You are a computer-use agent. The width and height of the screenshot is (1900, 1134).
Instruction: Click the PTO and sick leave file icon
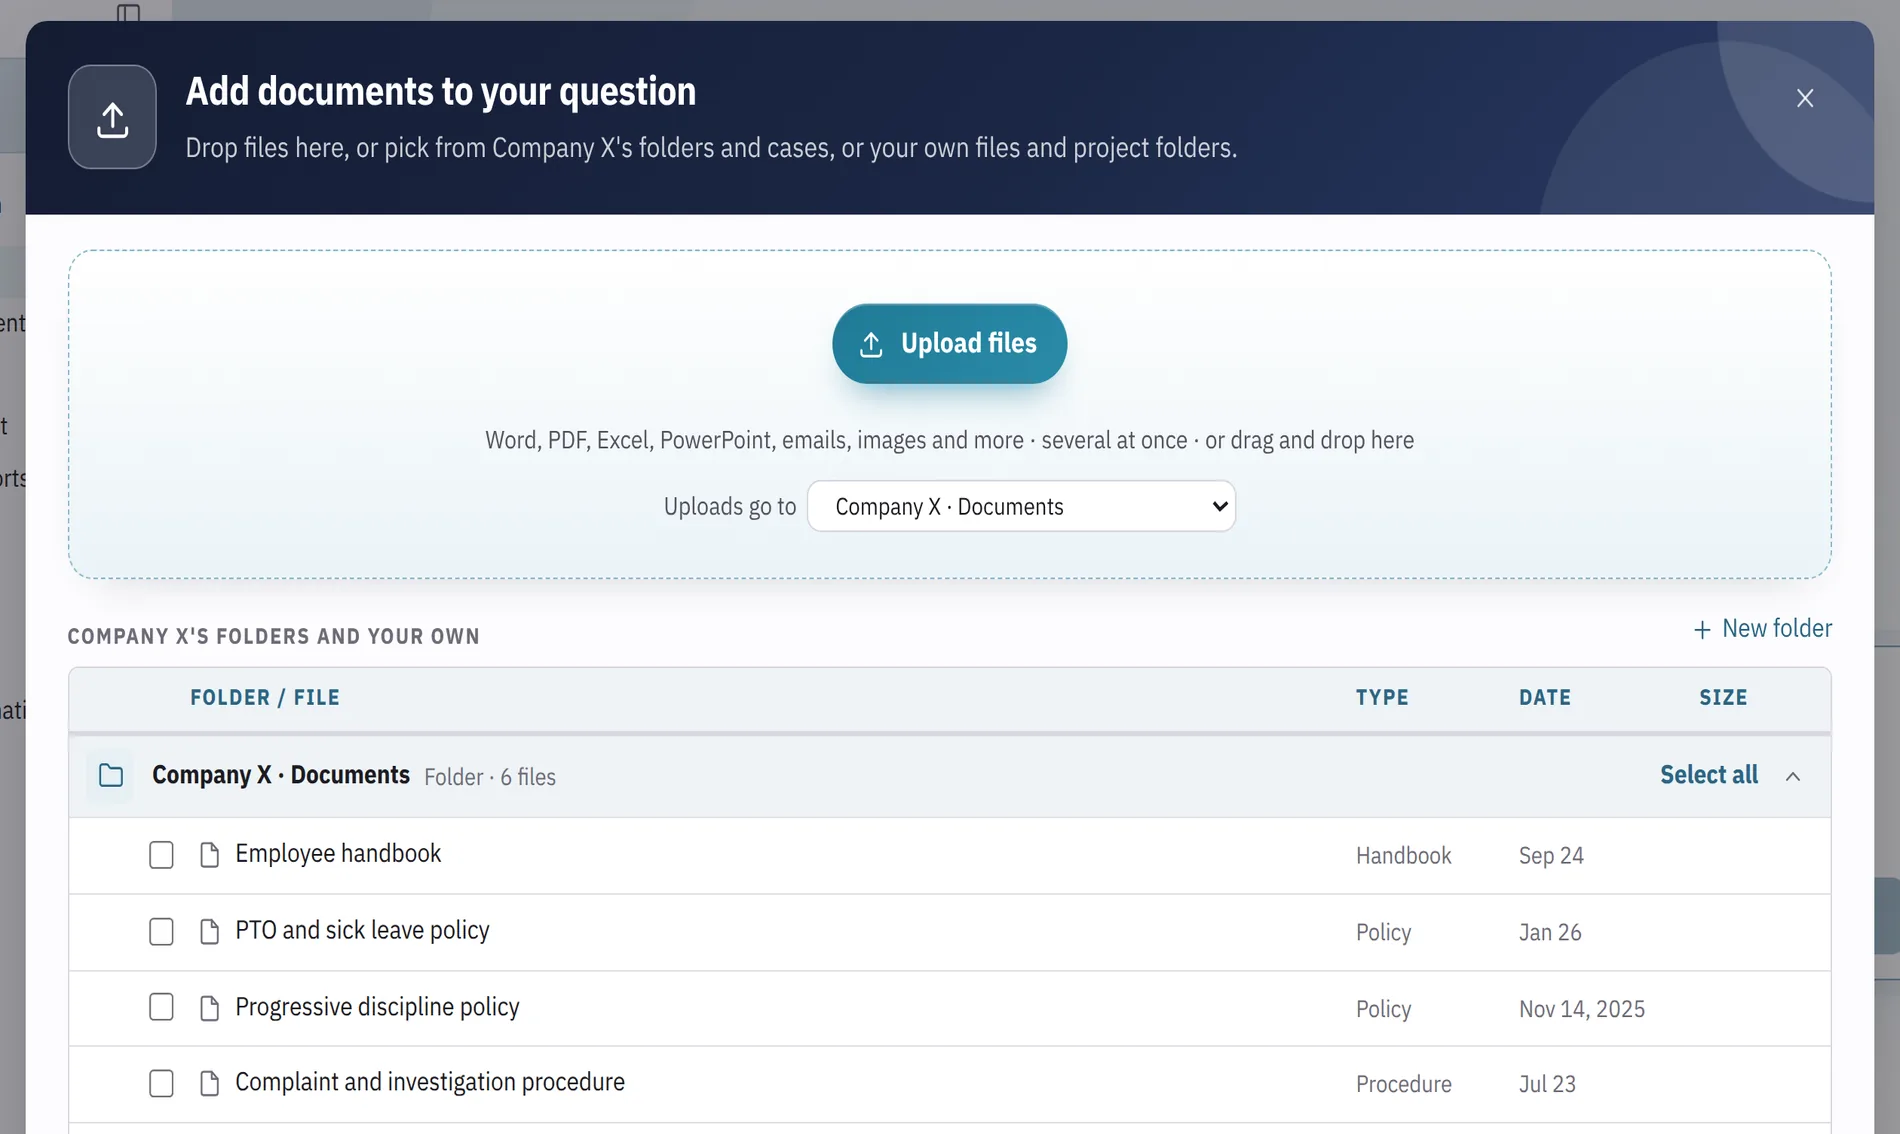[x=209, y=932]
